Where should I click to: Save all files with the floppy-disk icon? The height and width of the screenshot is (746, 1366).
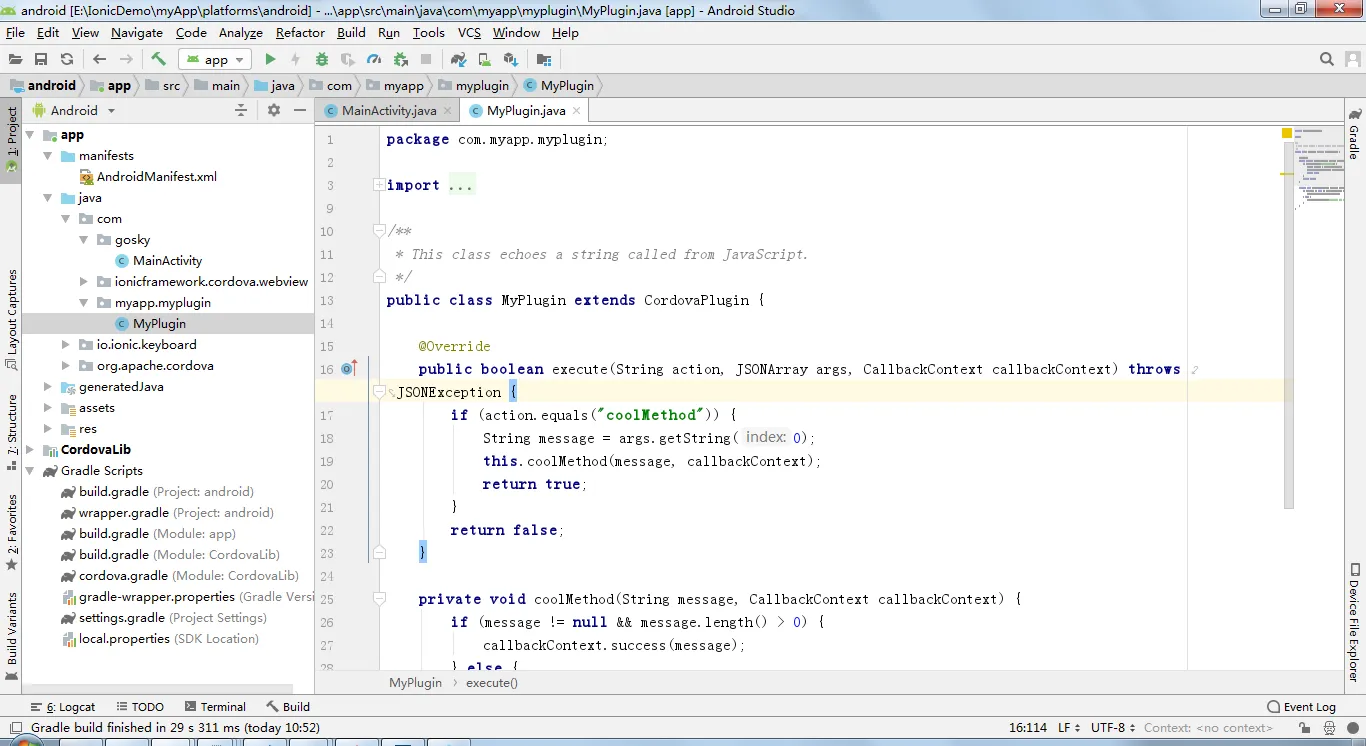pos(41,59)
